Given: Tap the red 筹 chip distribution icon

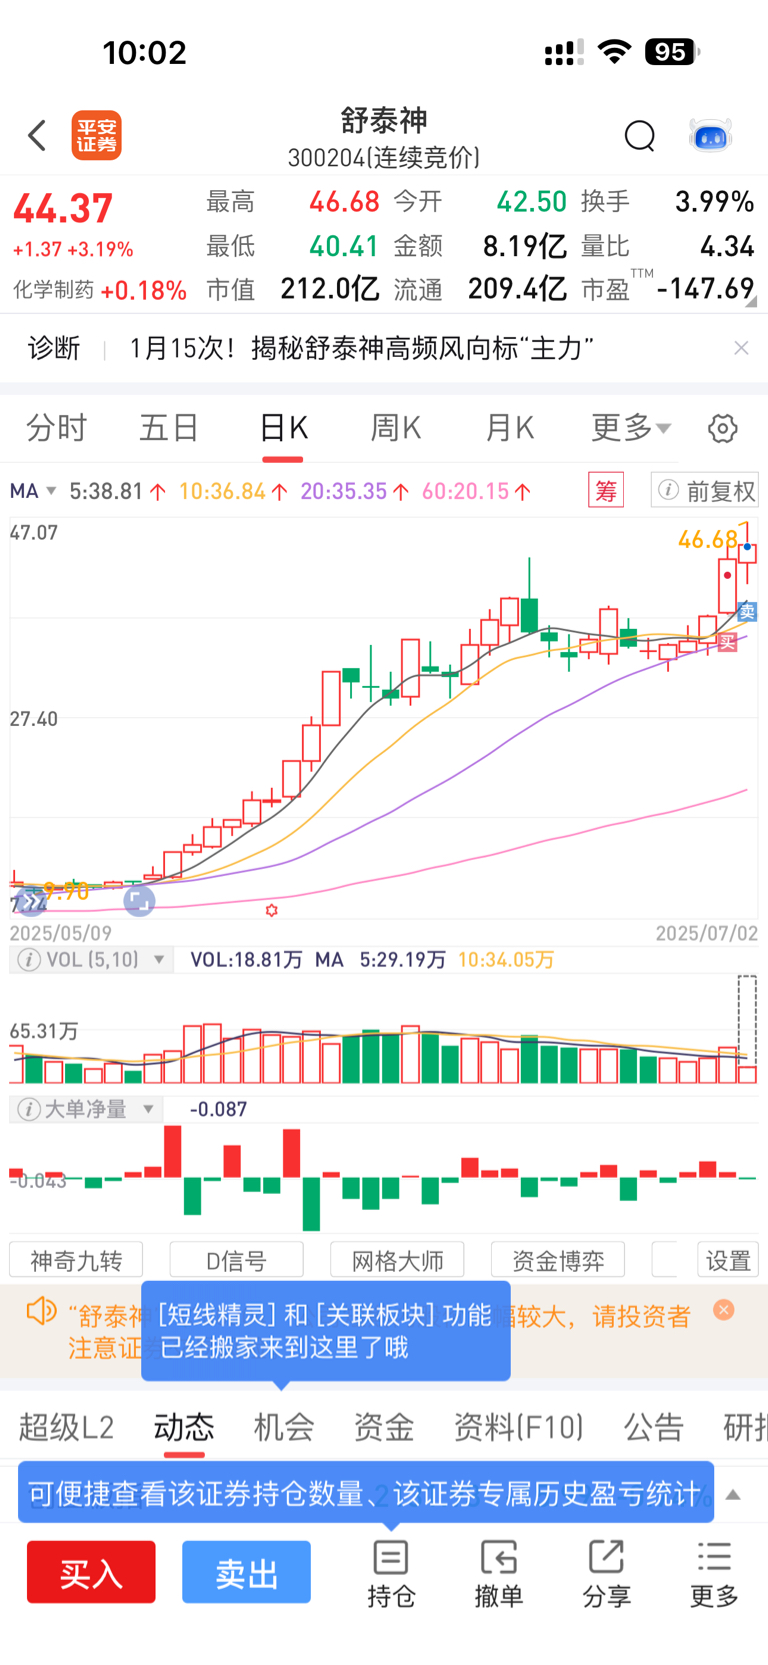Looking at the screenshot, I should (x=606, y=491).
